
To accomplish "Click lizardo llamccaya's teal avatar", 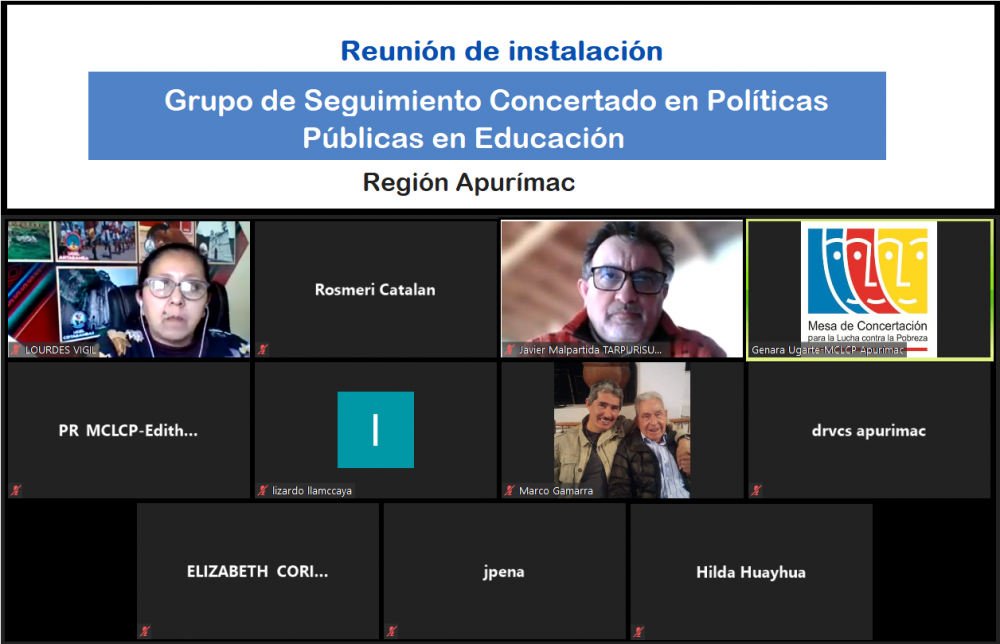I will click(x=375, y=429).
